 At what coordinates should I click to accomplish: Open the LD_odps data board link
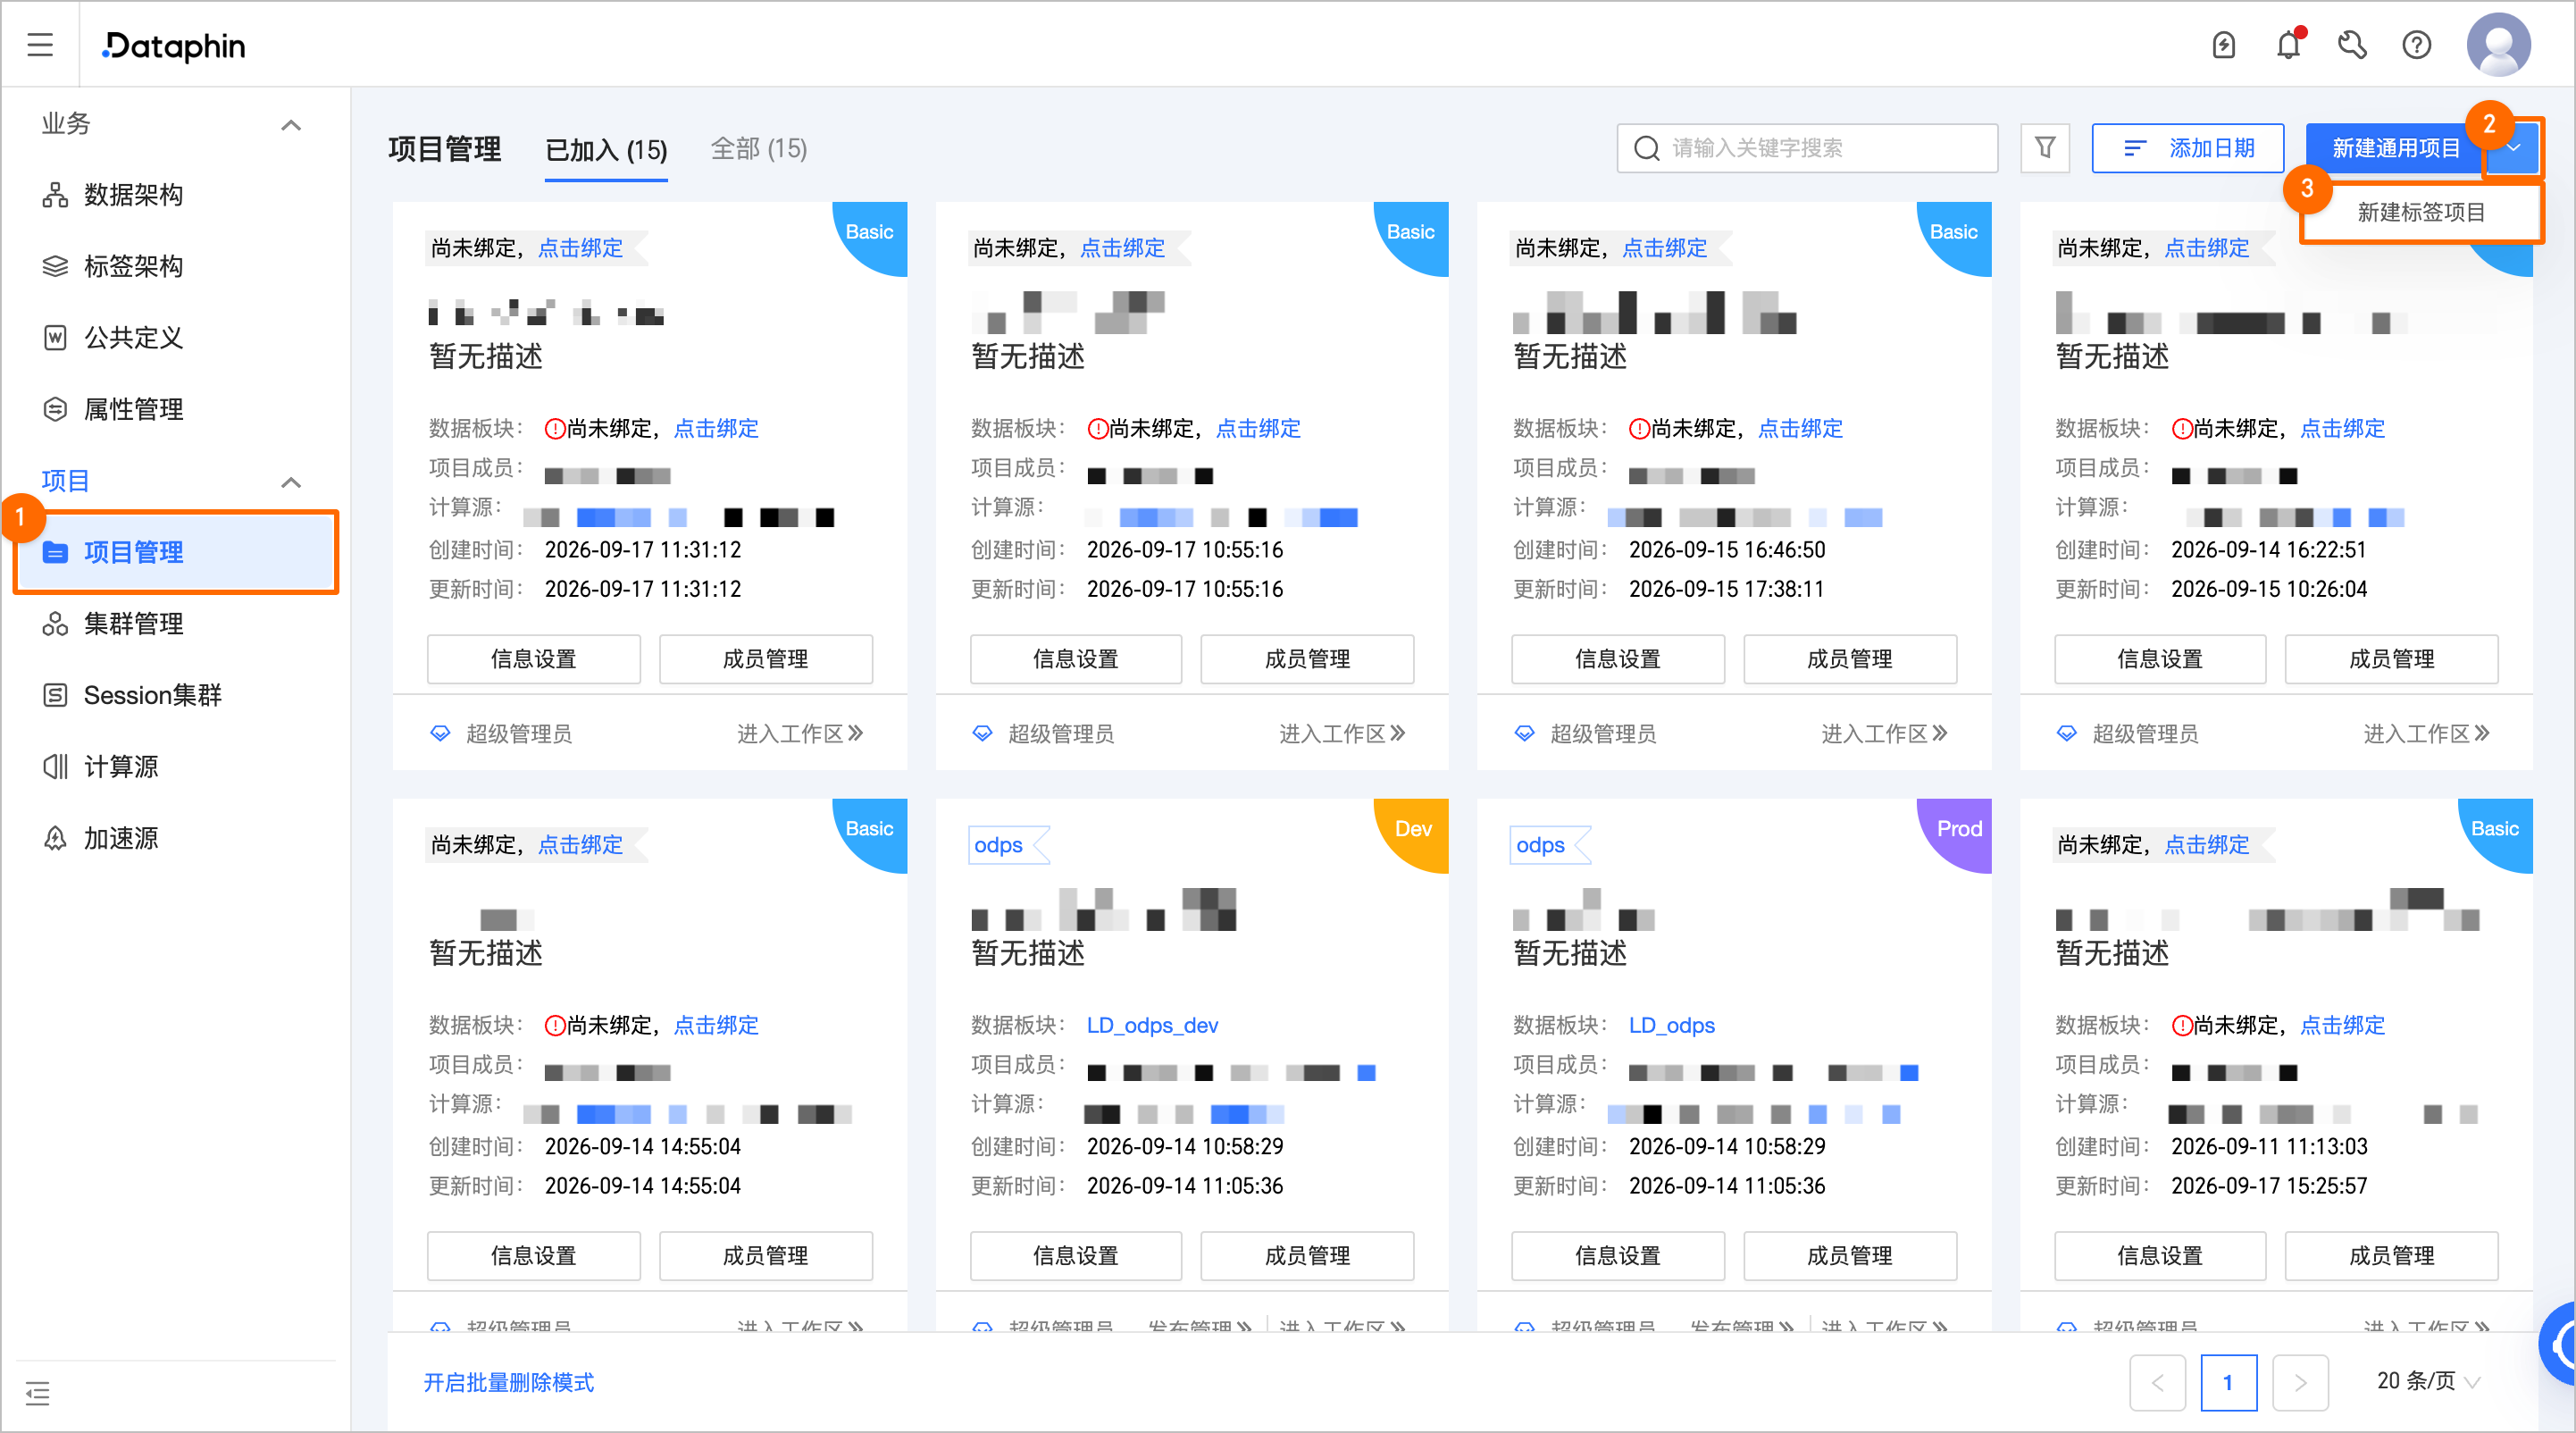click(1671, 1025)
